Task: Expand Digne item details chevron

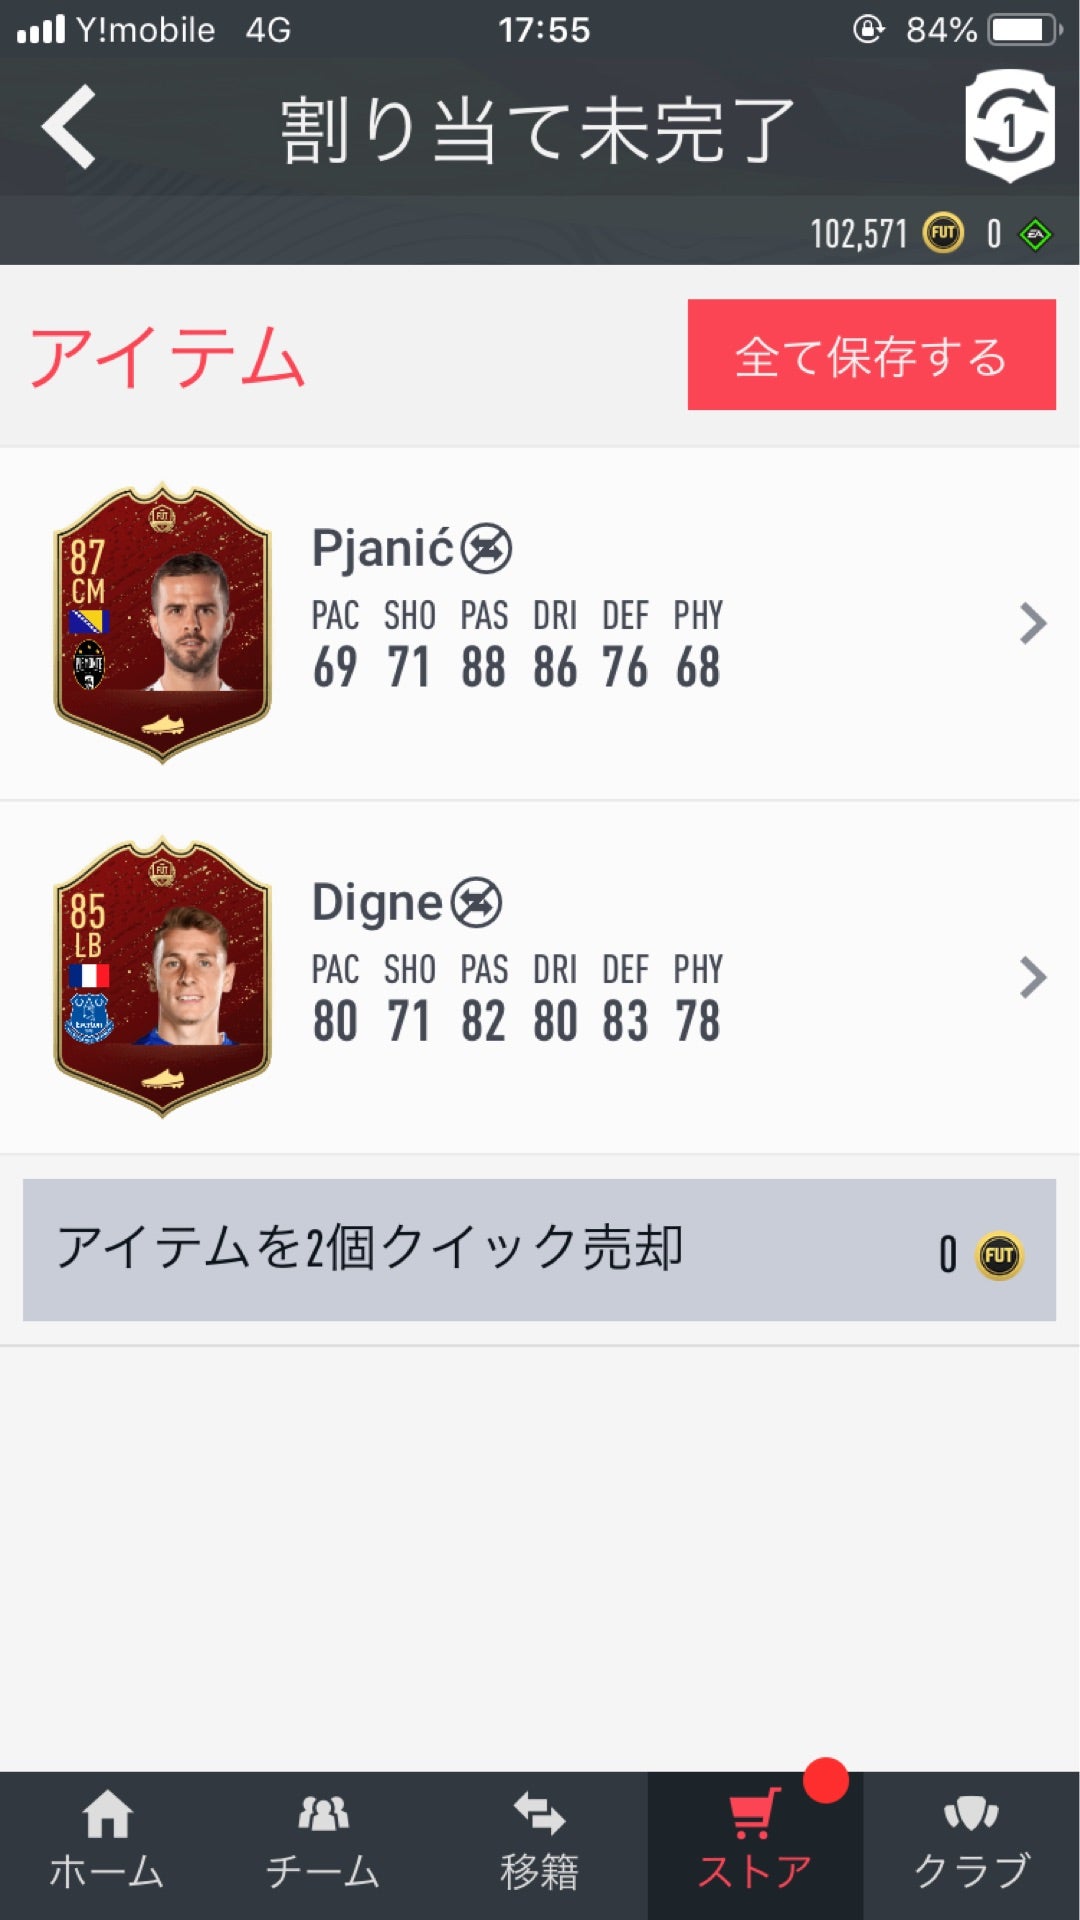Action: (x=1033, y=977)
